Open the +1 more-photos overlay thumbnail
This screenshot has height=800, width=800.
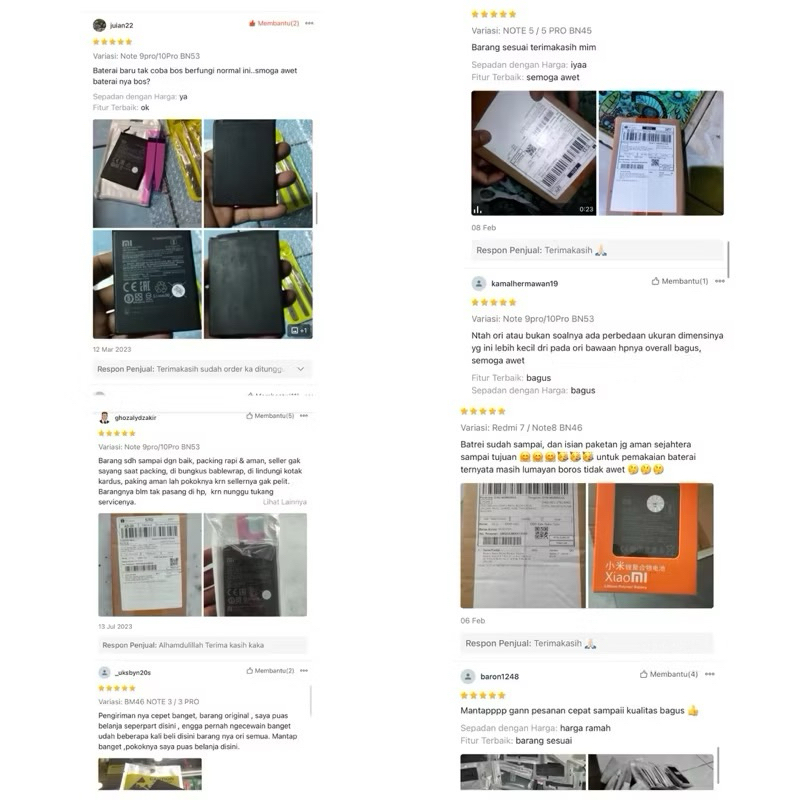tap(258, 284)
